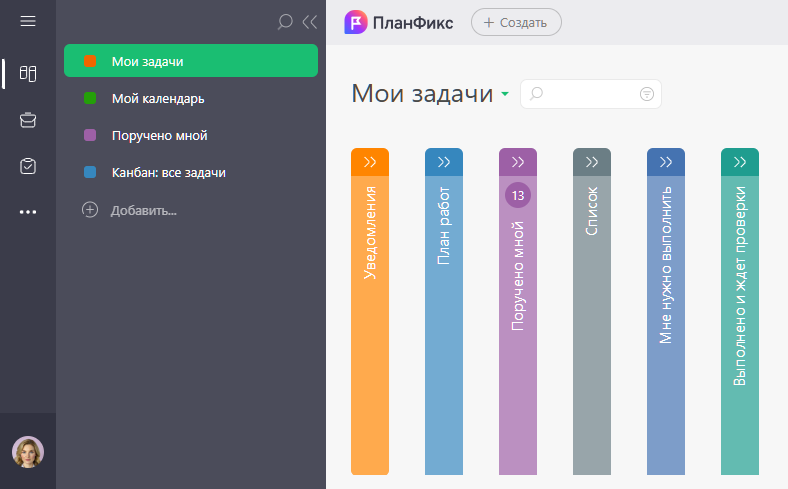The image size is (788, 489).
Task: Click the green square beside Мой календарь
Action: tap(90, 98)
